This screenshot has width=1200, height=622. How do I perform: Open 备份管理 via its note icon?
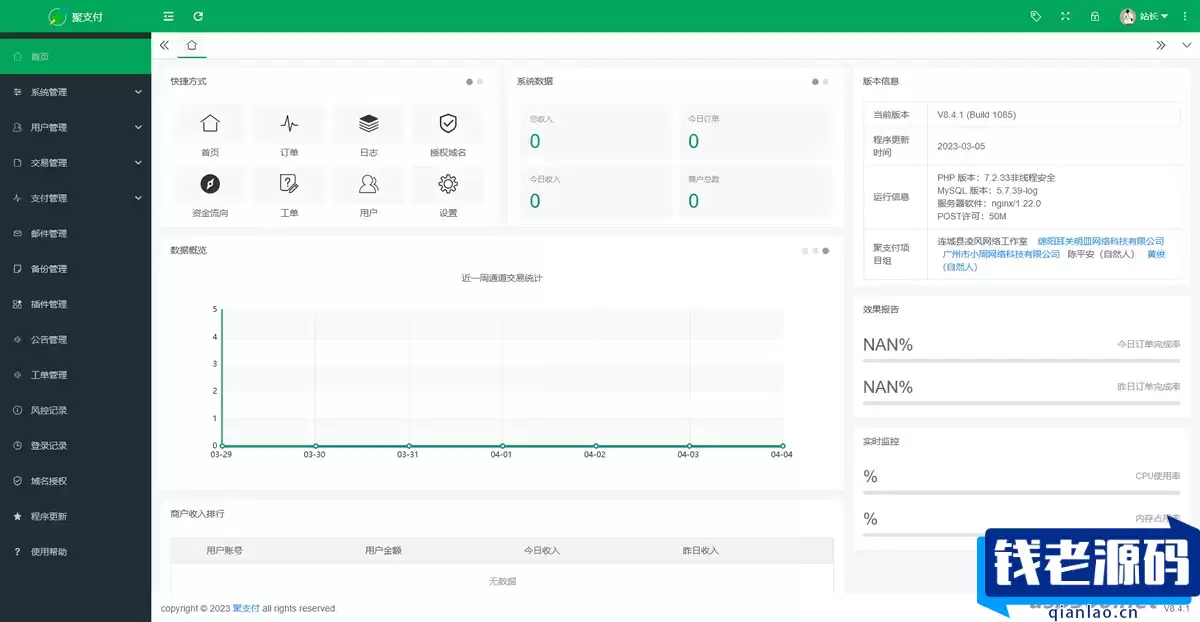[17, 269]
